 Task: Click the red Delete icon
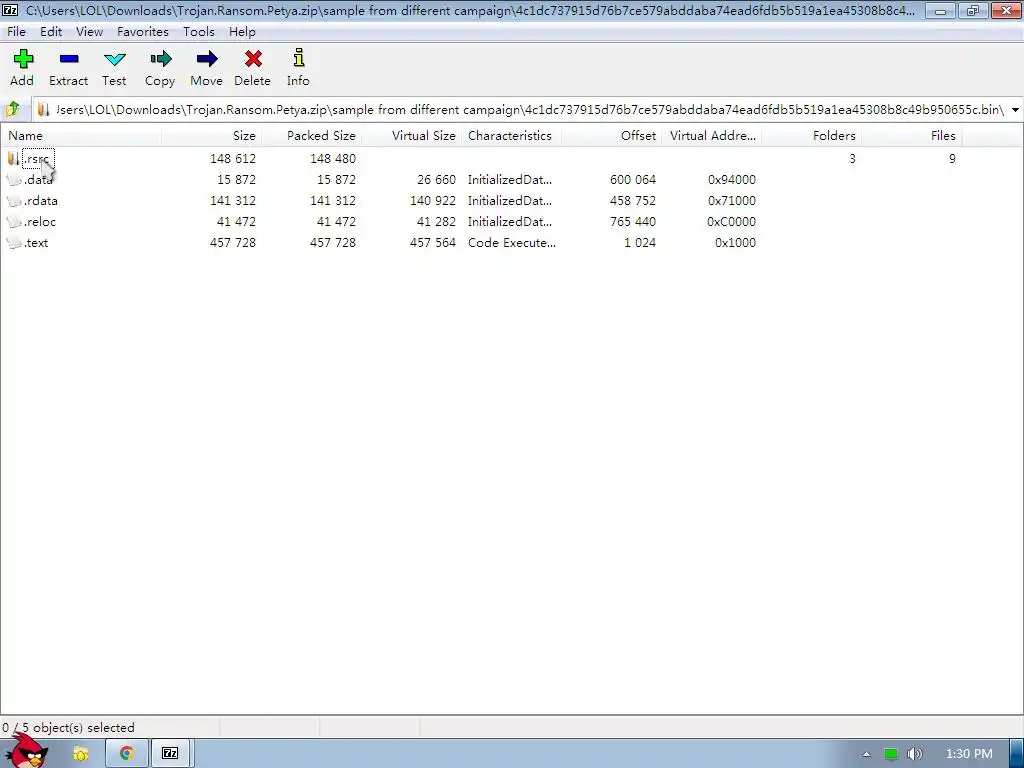point(253,59)
